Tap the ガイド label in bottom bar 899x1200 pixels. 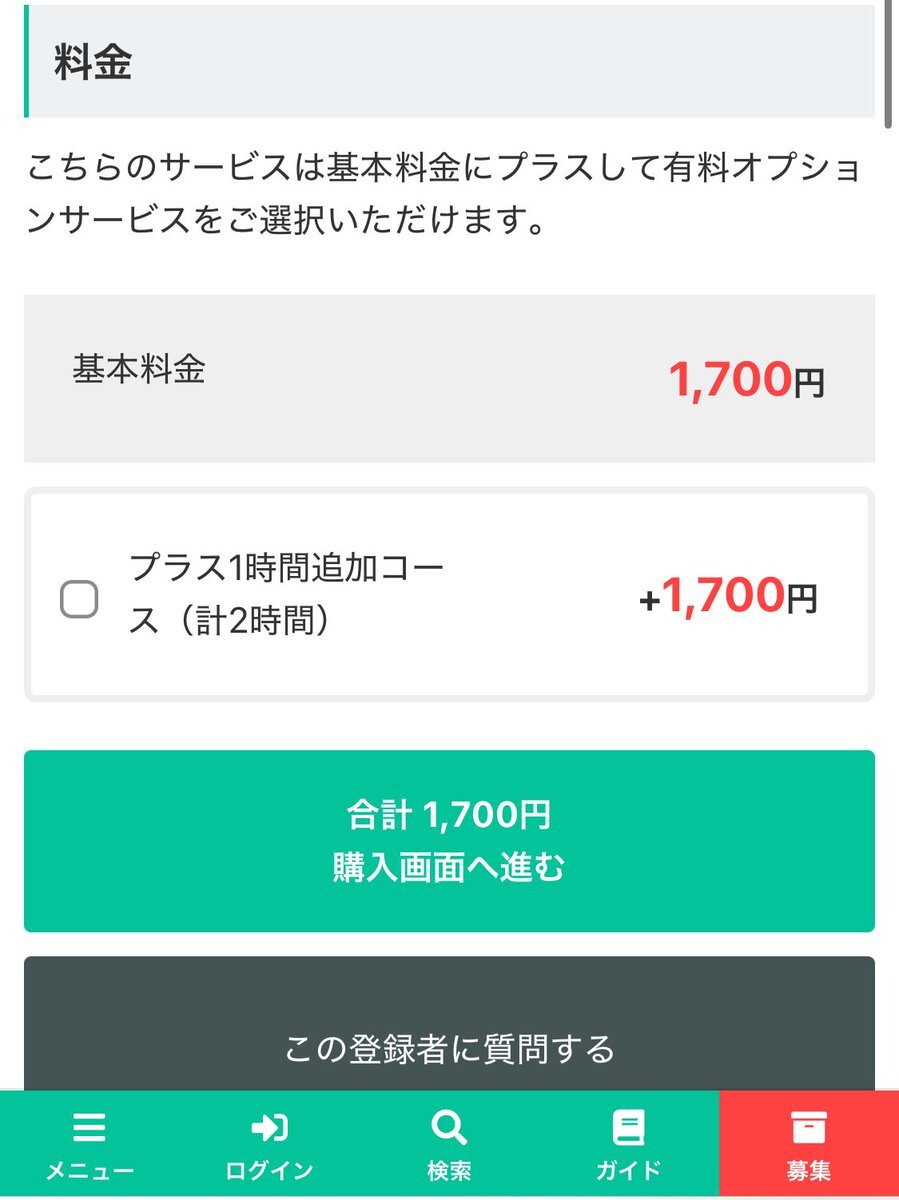pyautogui.click(x=629, y=1171)
